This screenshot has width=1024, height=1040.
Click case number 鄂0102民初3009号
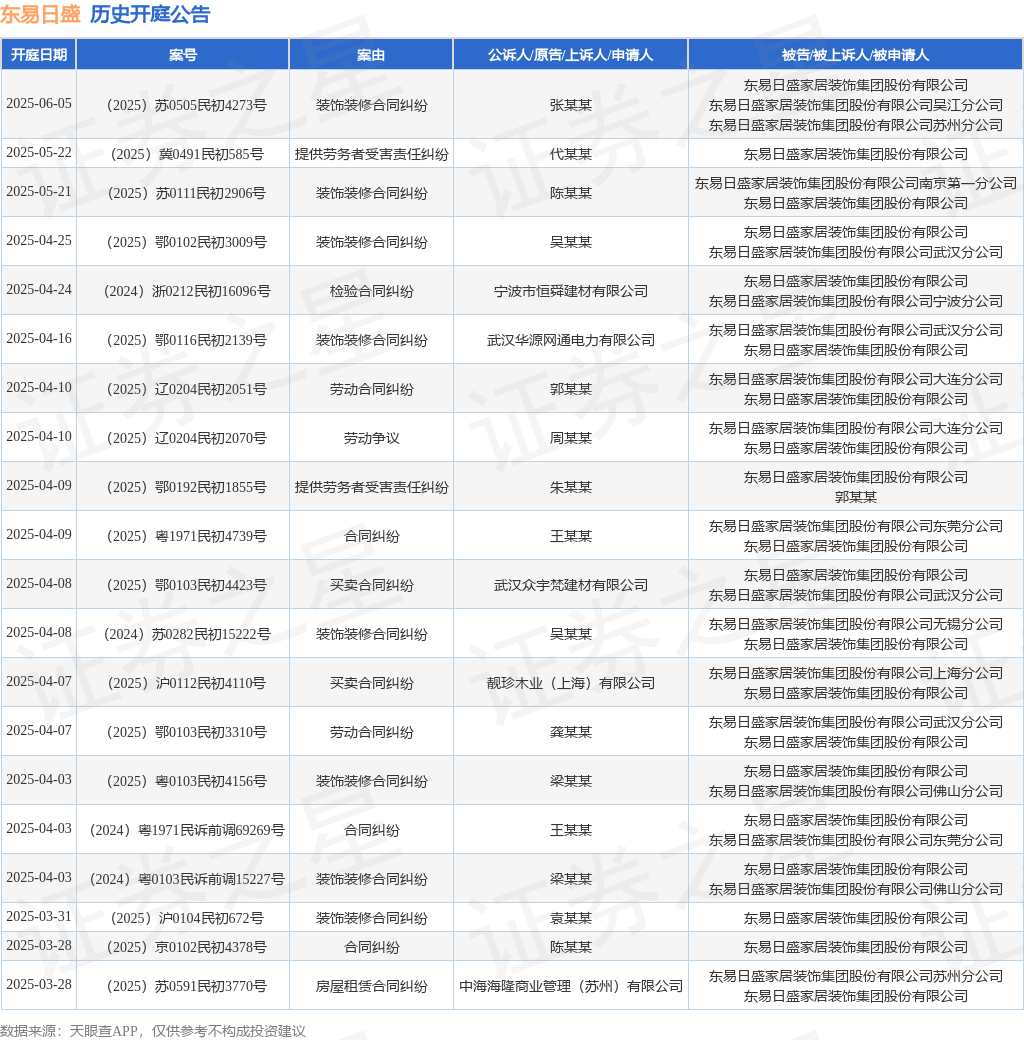pos(186,242)
